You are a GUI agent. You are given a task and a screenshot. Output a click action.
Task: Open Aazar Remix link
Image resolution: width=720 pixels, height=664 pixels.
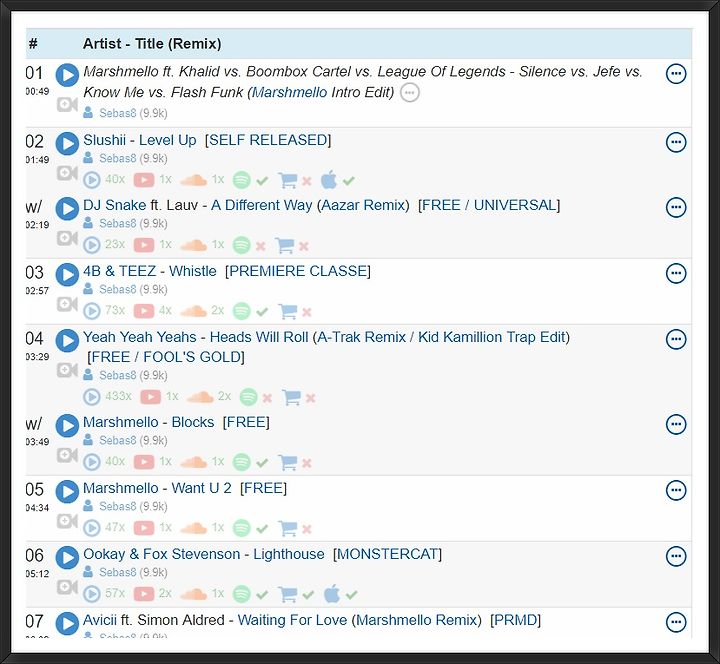click(363, 205)
